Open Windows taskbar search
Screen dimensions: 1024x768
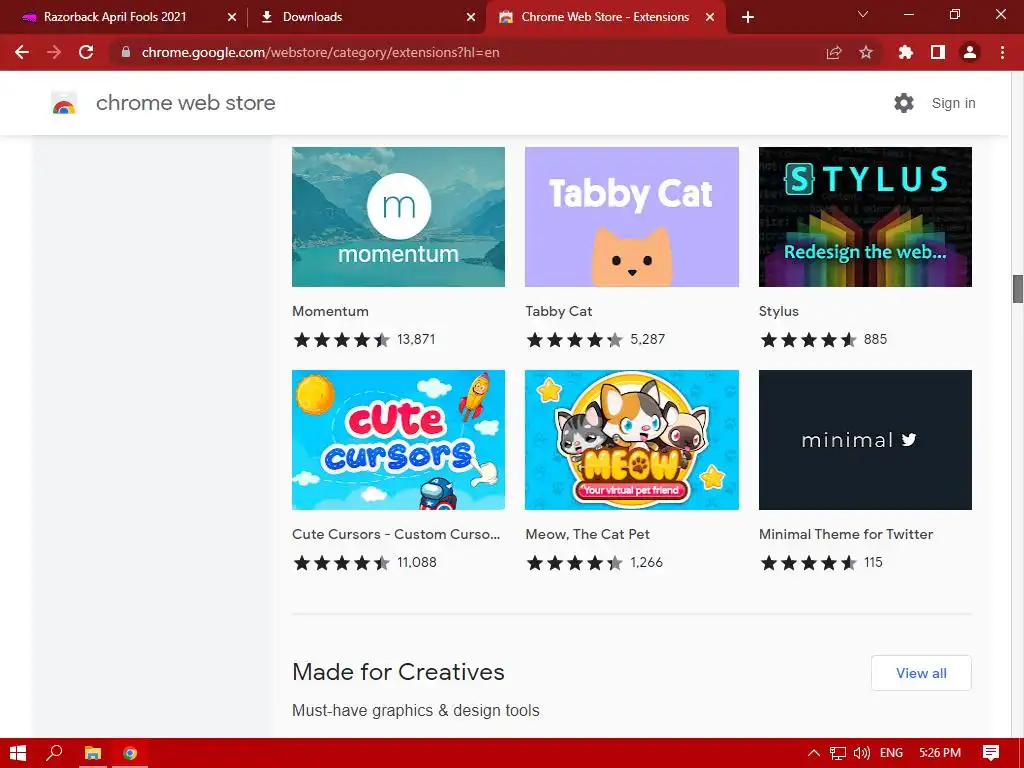pos(55,753)
